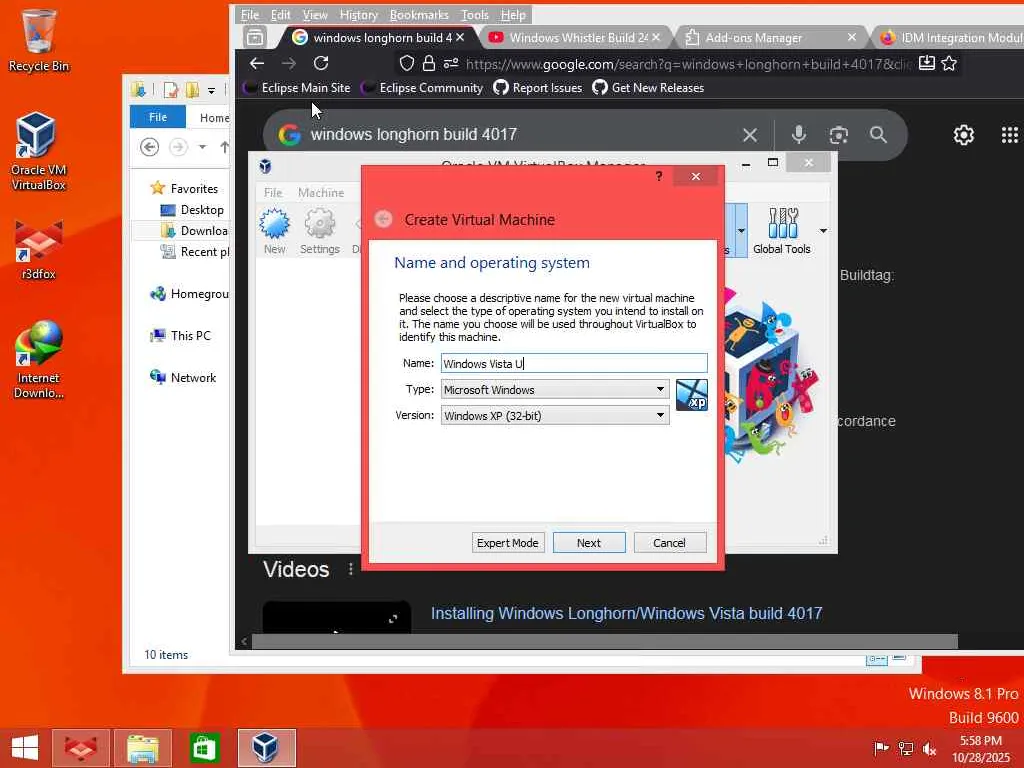
Task: Click the Google search by image camera icon
Action: pos(839,135)
